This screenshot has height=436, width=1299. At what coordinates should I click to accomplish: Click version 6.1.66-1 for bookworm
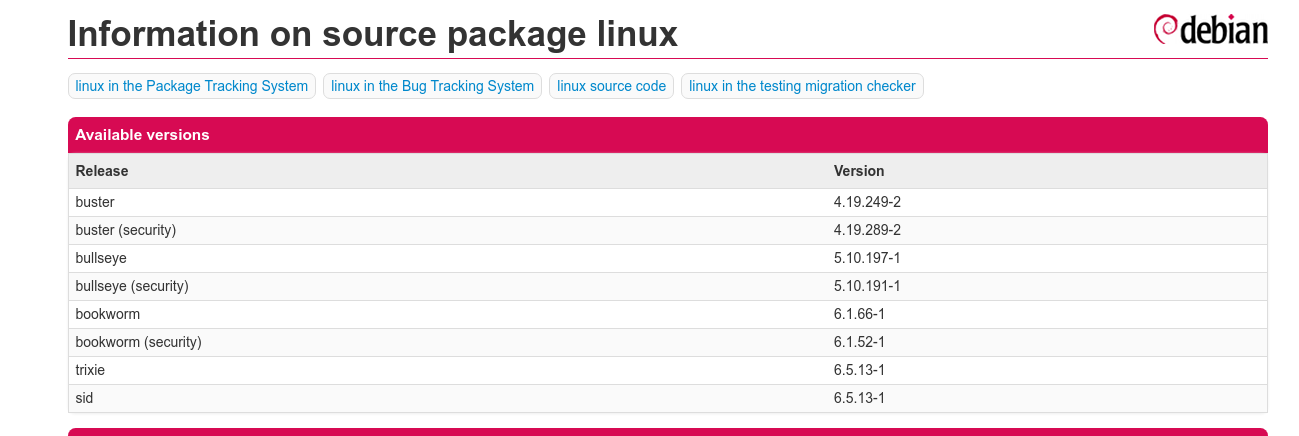click(860, 314)
